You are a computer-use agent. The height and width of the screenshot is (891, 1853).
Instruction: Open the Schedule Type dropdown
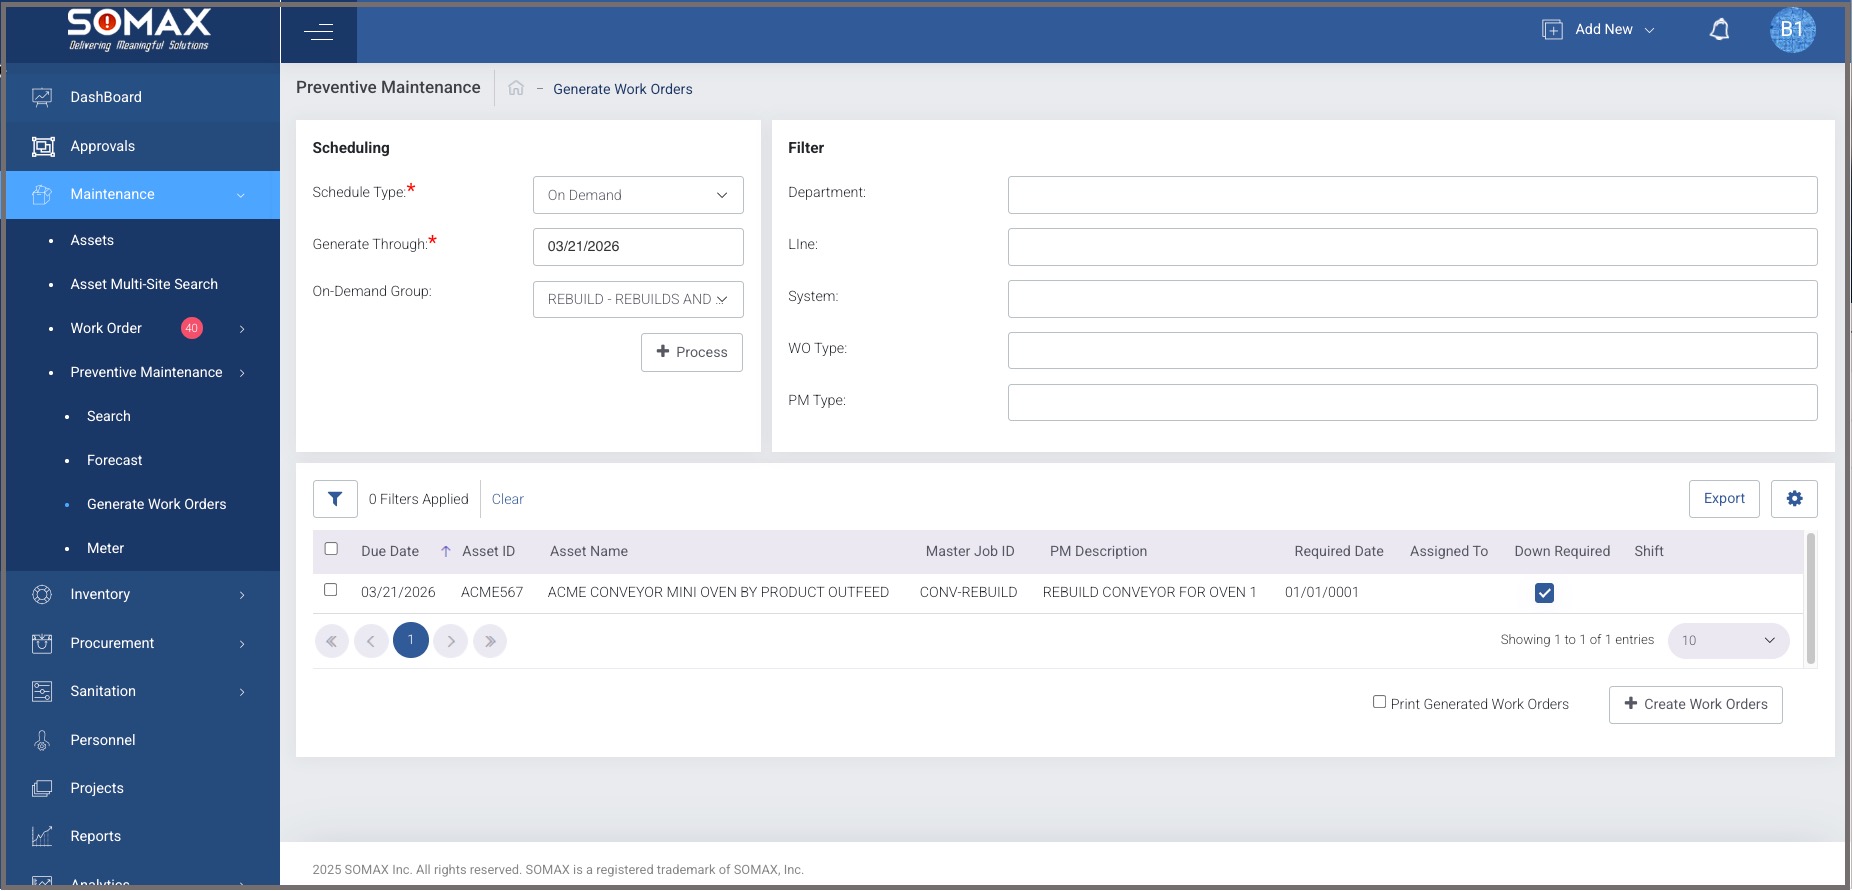[638, 195]
